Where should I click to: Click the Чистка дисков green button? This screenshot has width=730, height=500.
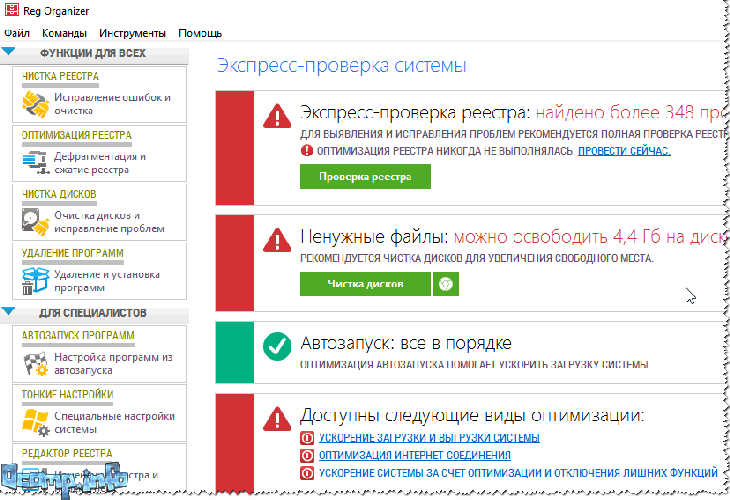pos(365,284)
